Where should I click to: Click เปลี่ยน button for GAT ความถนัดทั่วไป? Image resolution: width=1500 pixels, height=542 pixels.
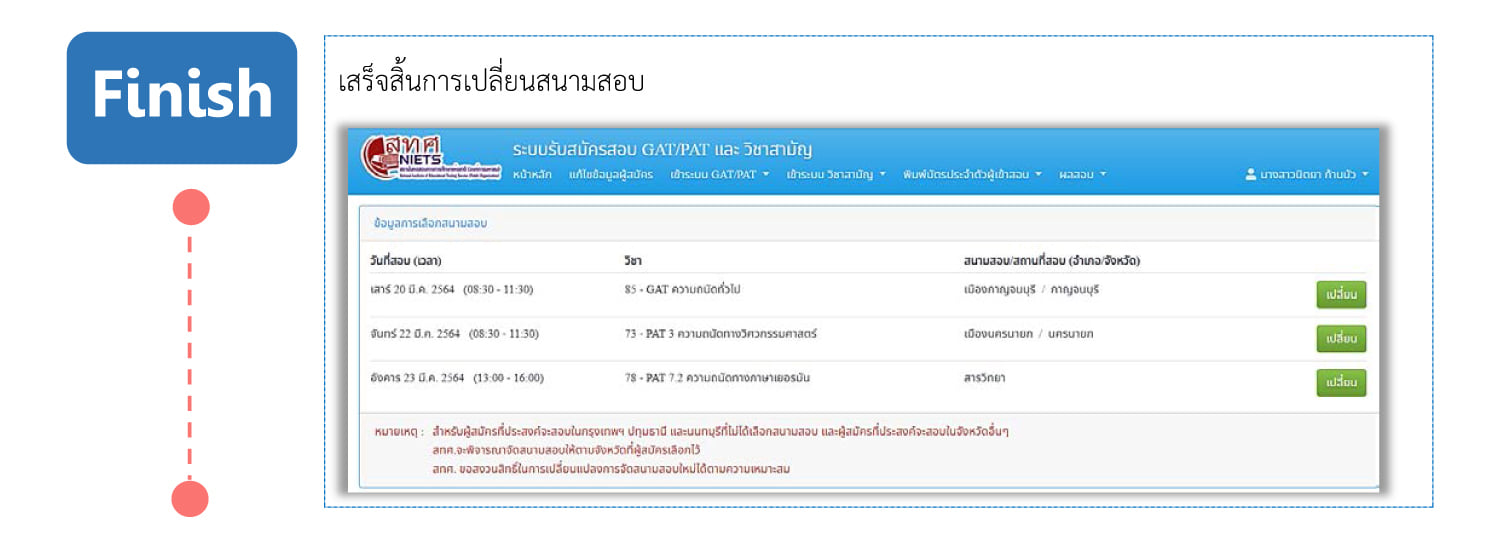click(1341, 295)
